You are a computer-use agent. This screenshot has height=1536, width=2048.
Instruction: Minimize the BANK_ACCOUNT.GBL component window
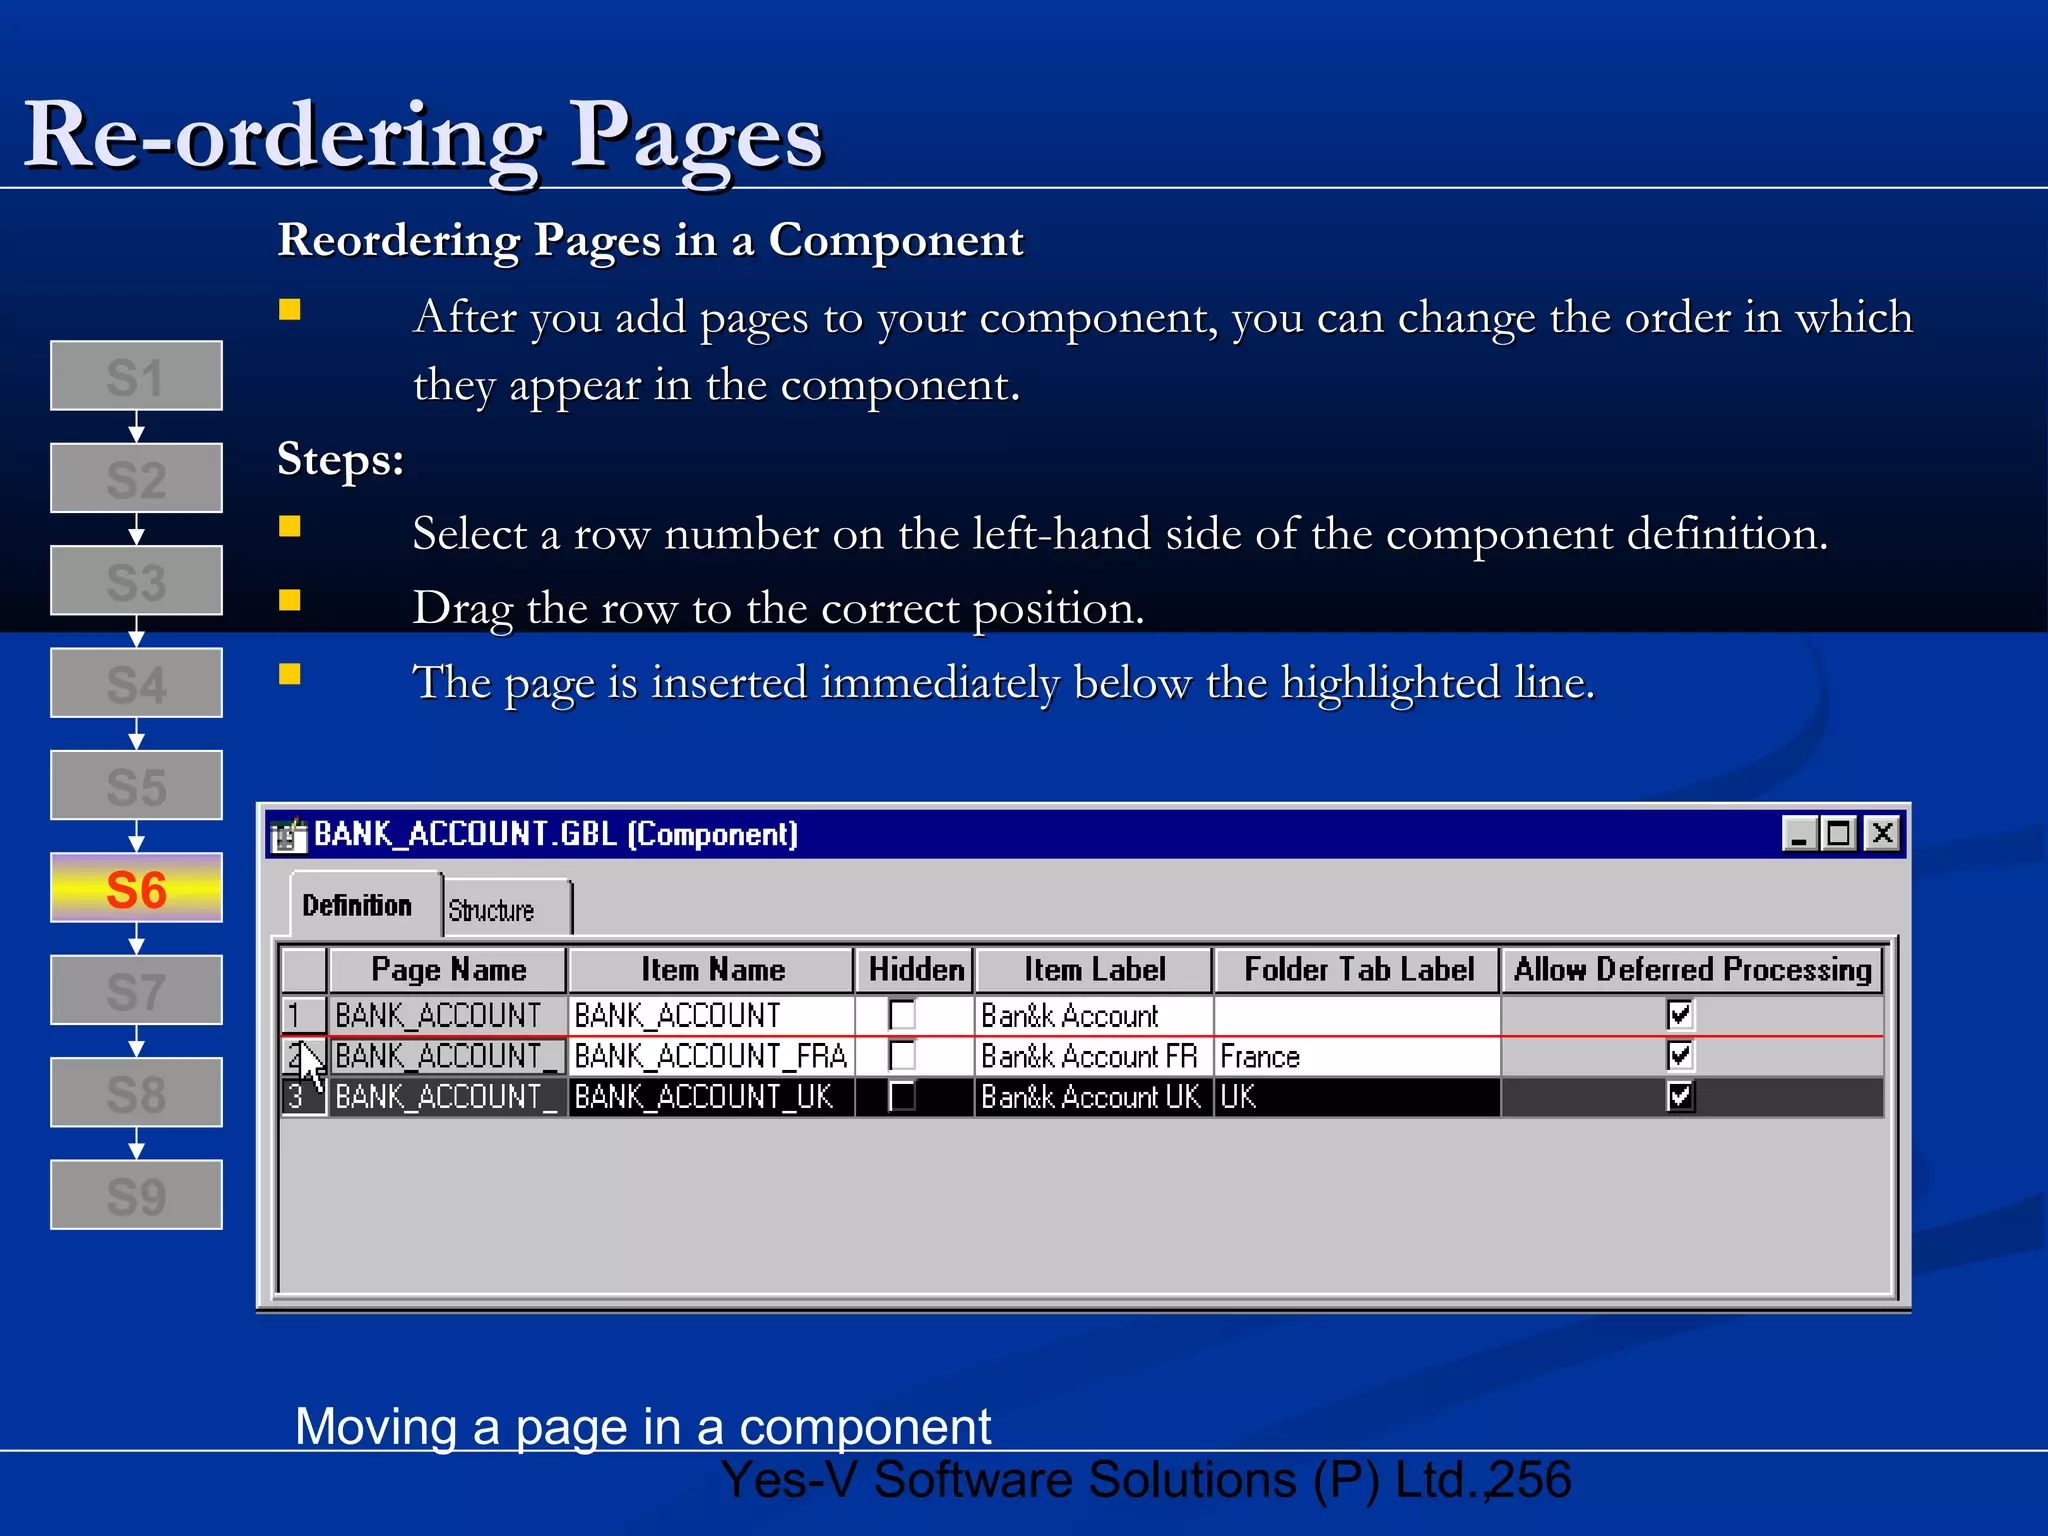[x=1799, y=833]
